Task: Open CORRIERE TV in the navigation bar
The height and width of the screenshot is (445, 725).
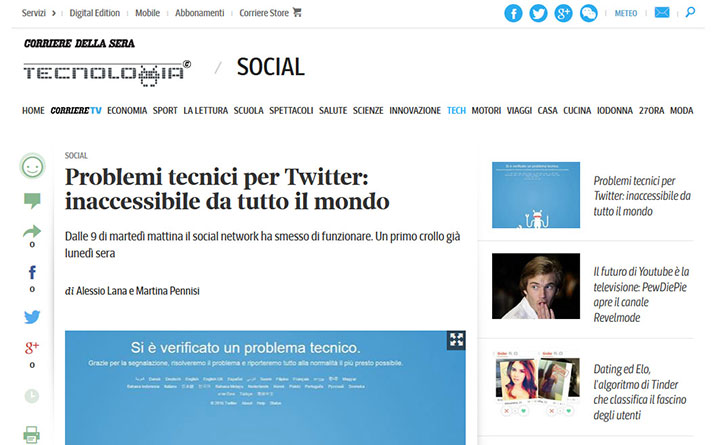Action: point(76,111)
